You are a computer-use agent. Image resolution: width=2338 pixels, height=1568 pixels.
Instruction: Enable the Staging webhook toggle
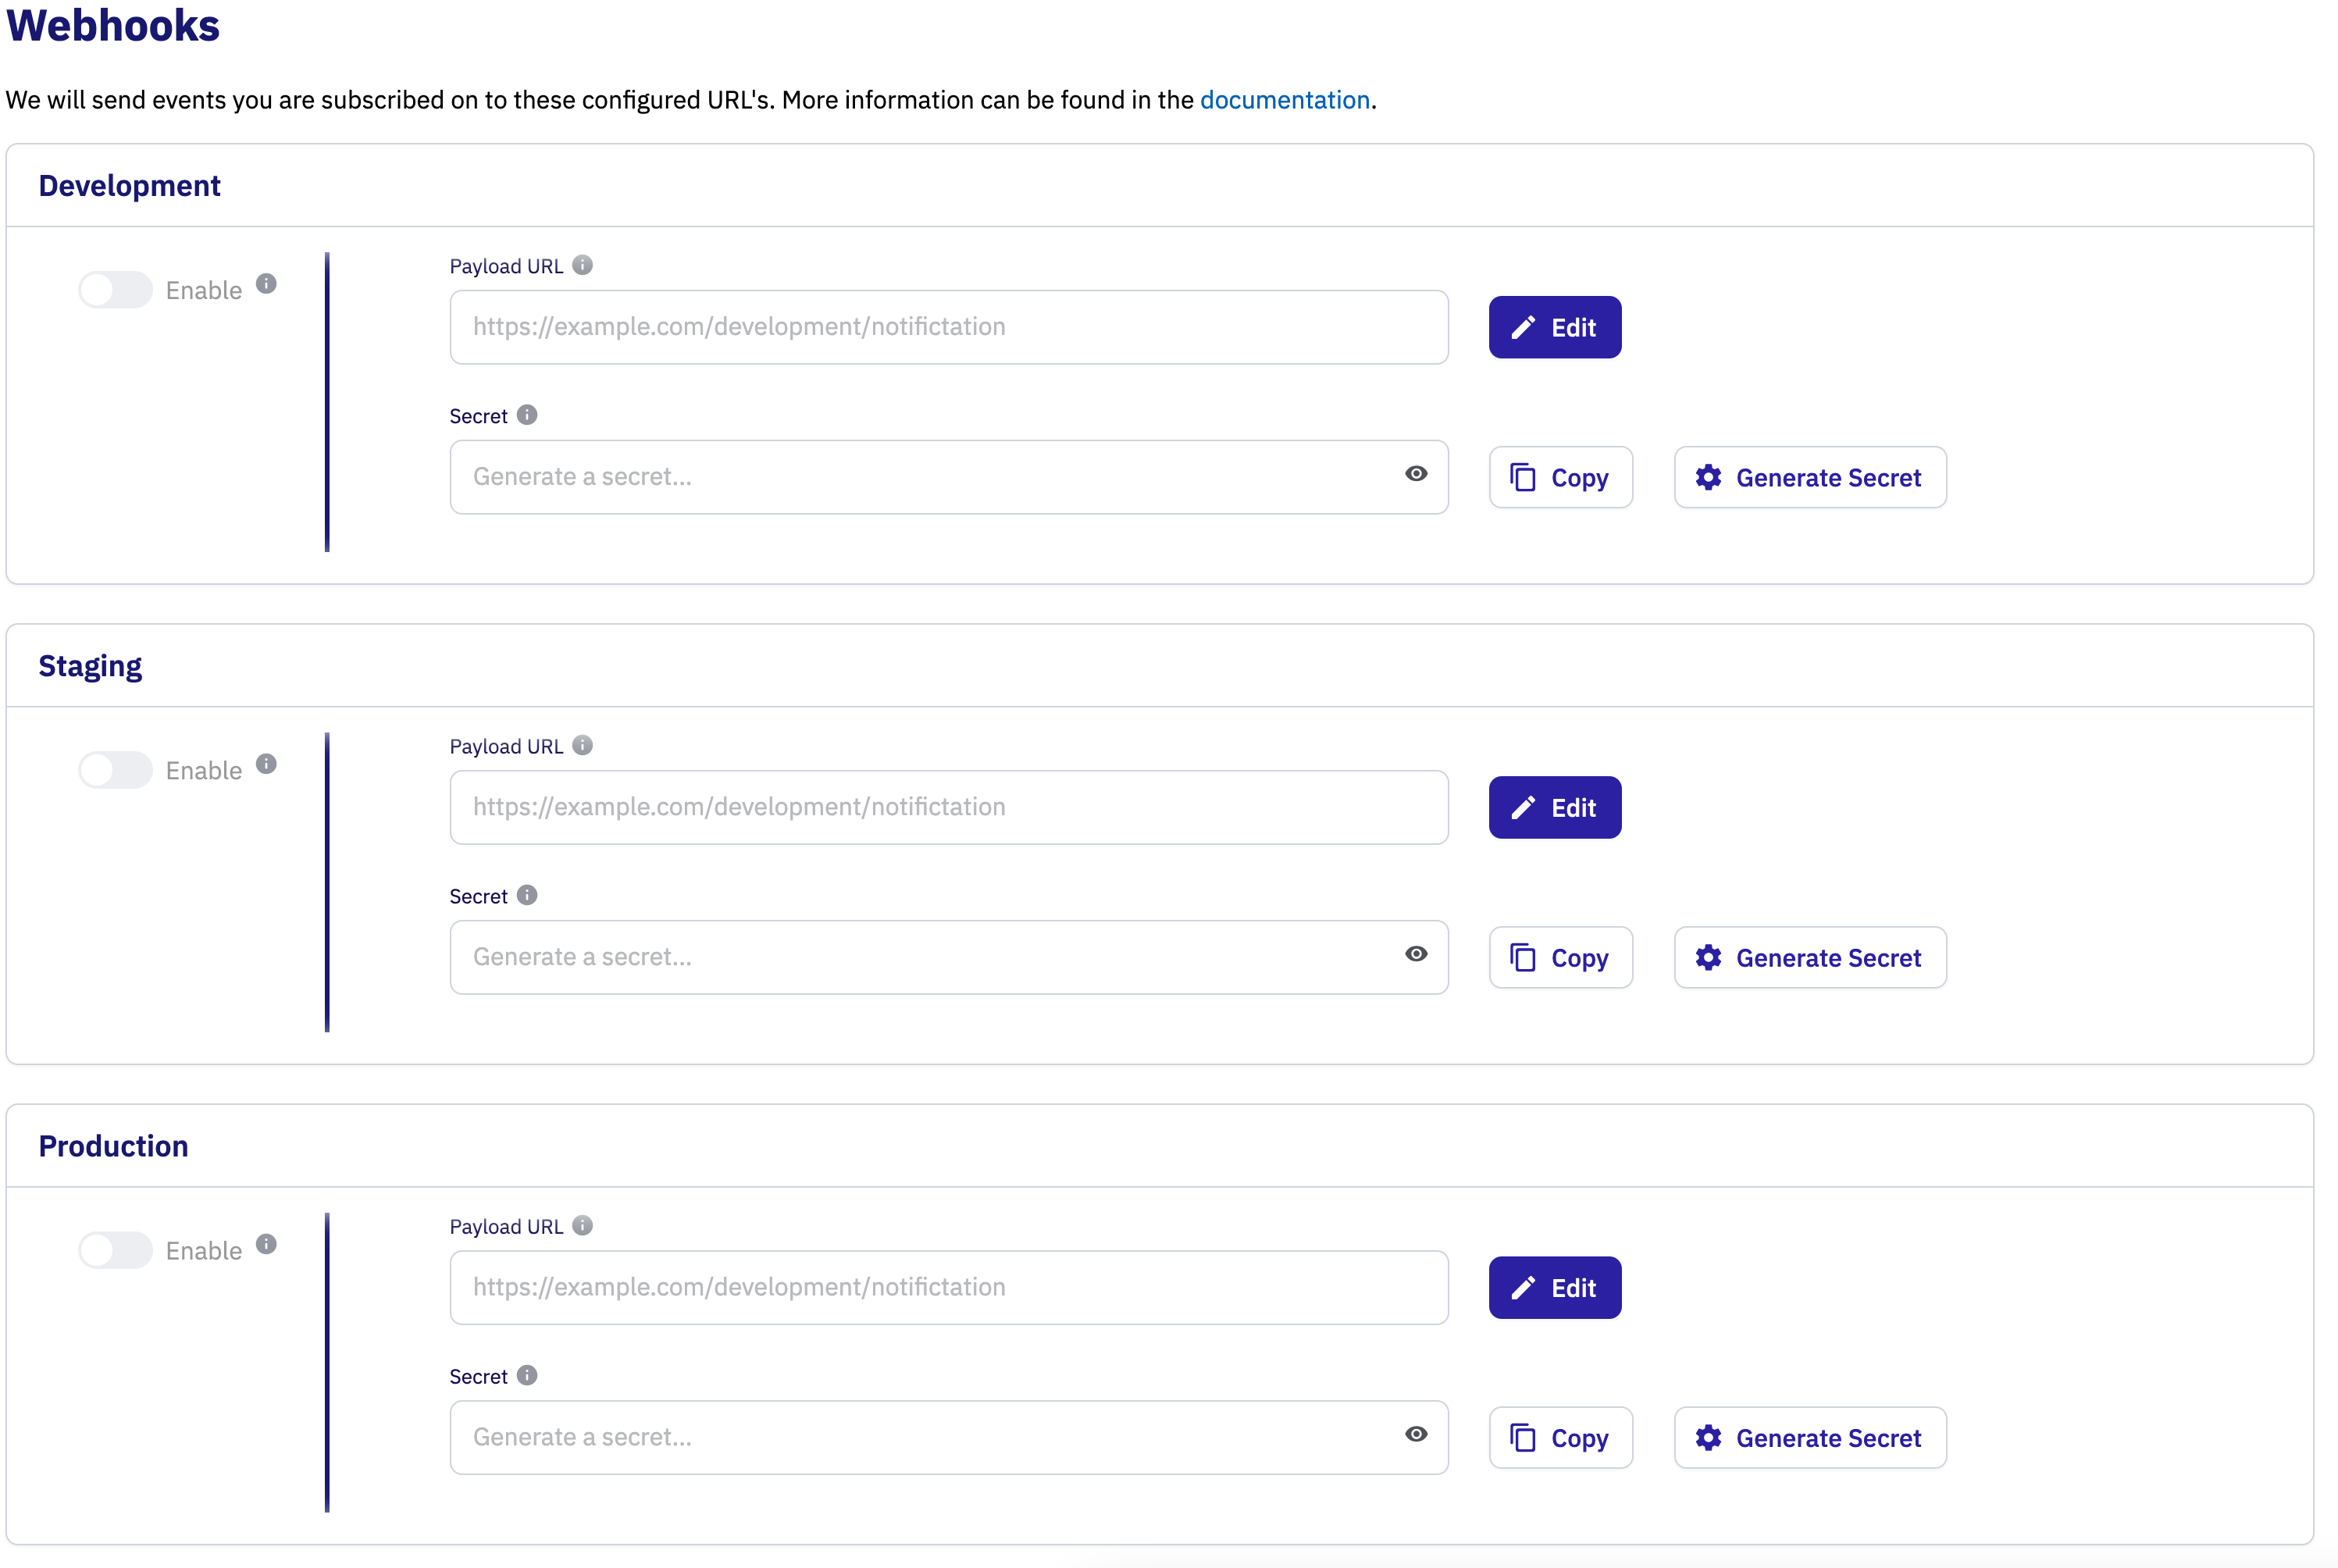click(115, 770)
